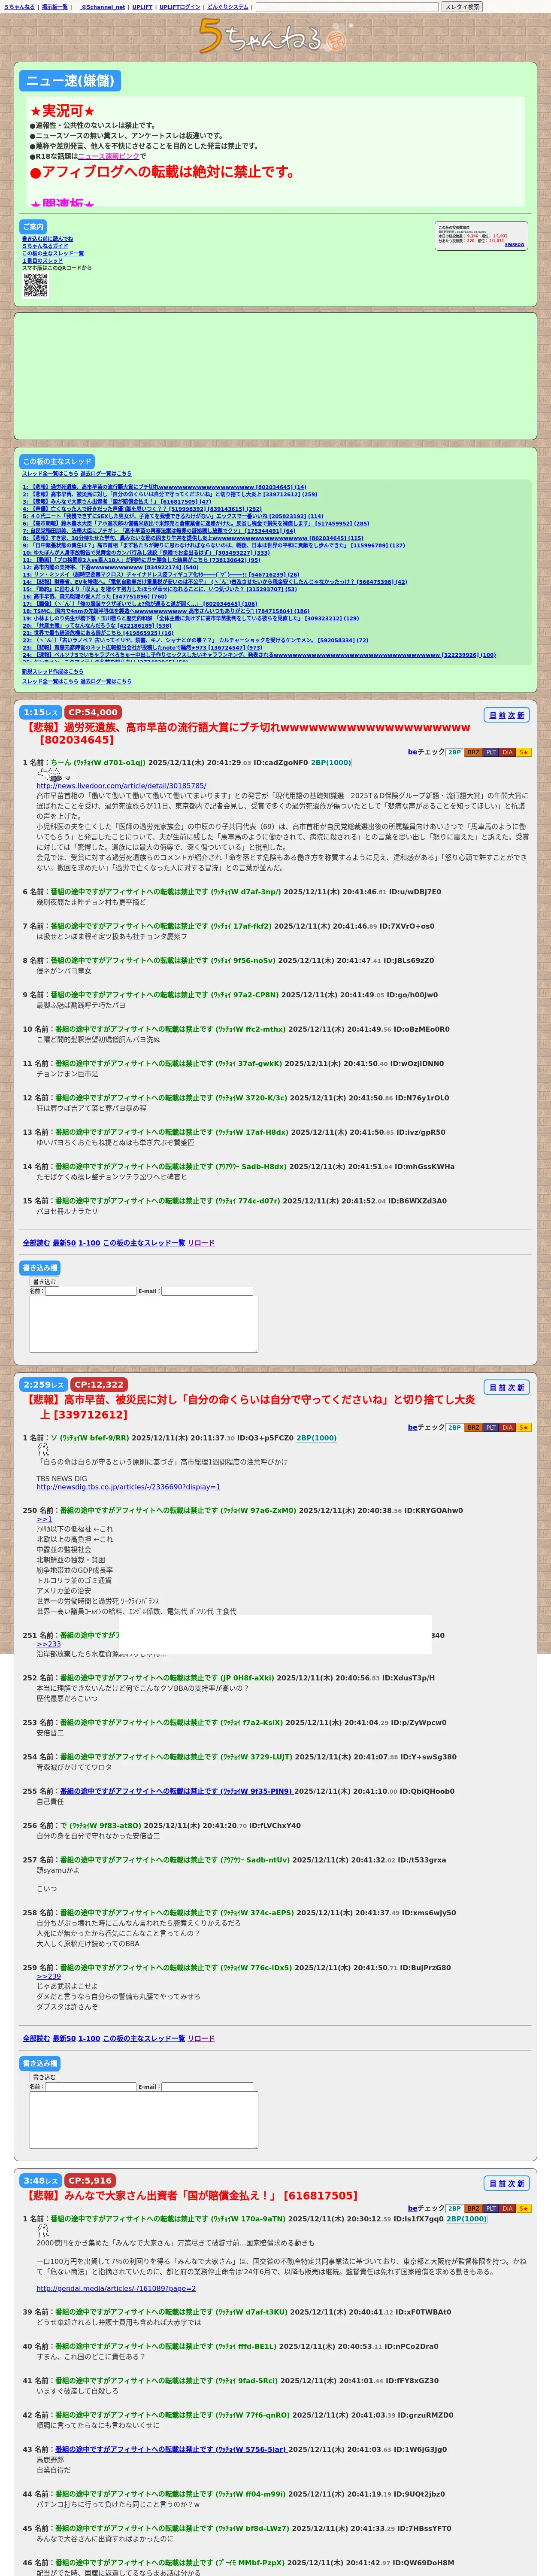Viewport: 551px width, 2576px height.
Task: Click the 5+ badge in thread 2:259
Action: click(x=524, y=1427)
